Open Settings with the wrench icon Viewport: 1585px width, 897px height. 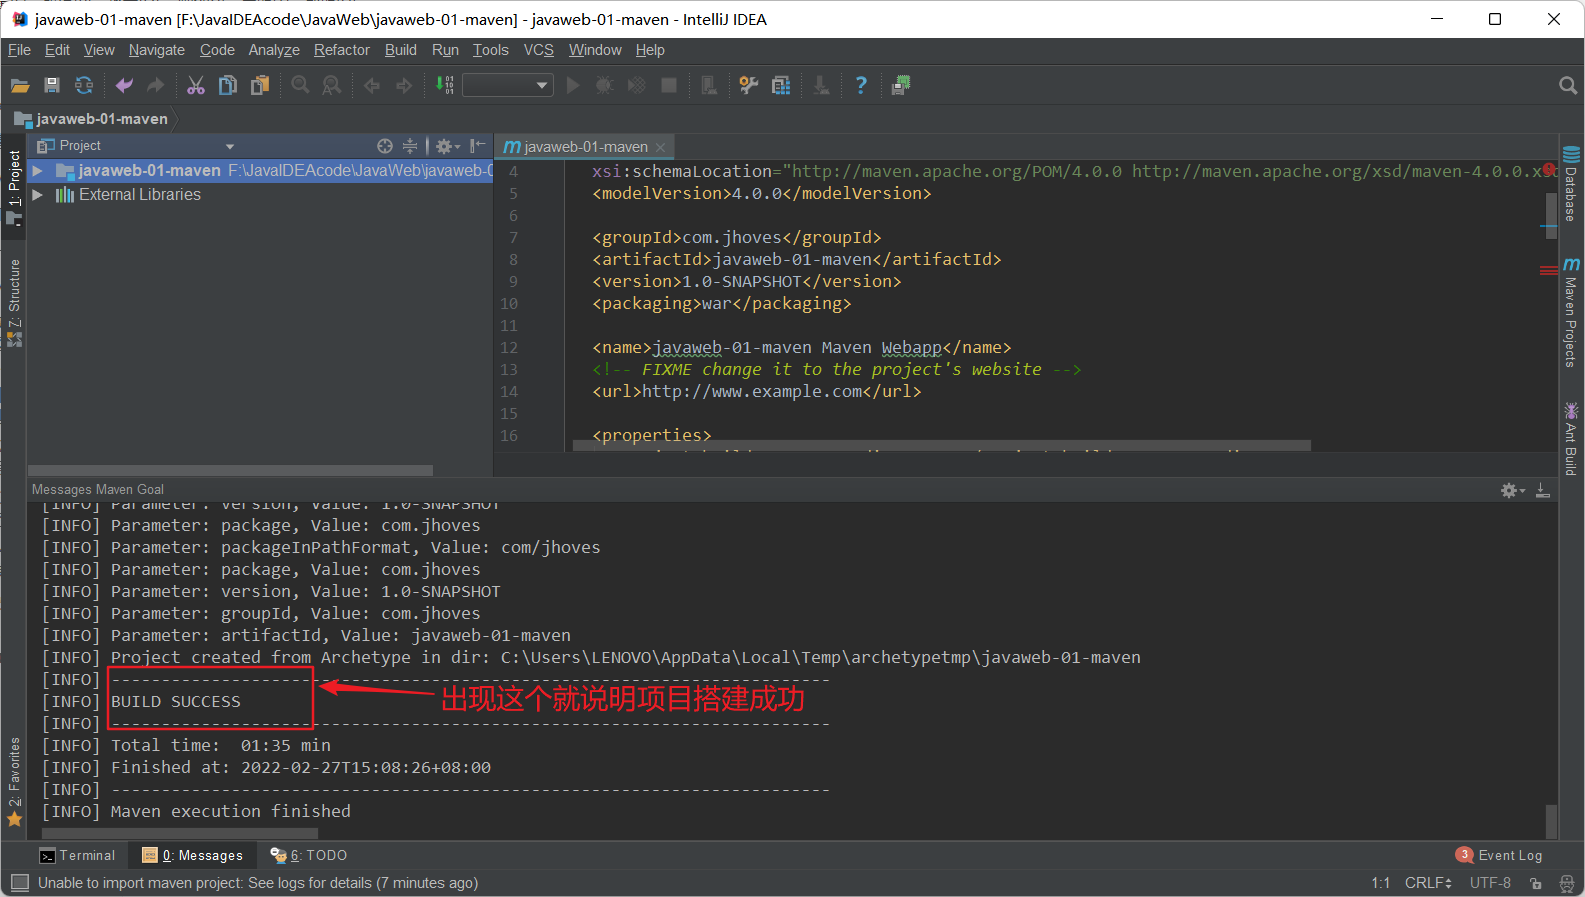coord(749,86)
